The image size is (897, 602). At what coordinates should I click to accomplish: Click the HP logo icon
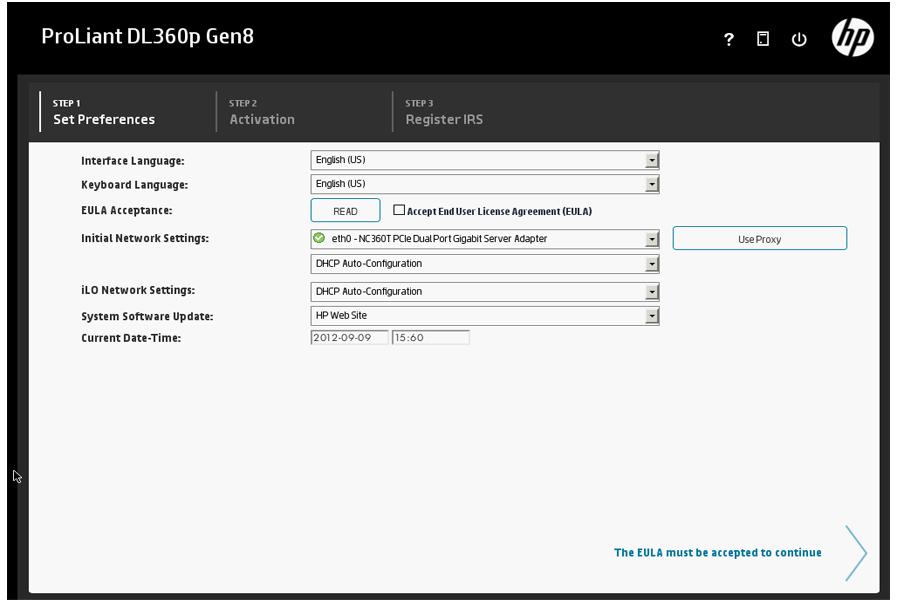(x=852, y=38)
